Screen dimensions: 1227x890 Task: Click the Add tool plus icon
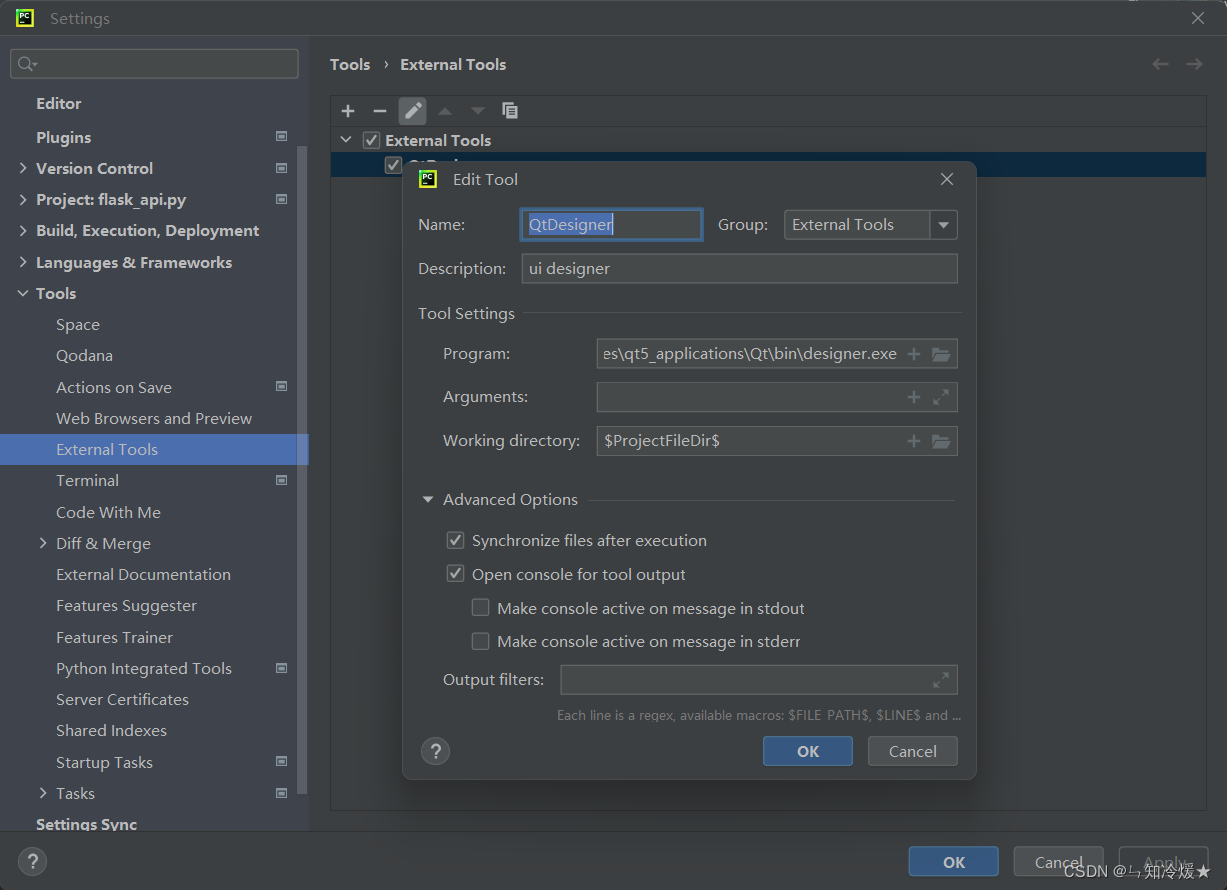point(348,111)
